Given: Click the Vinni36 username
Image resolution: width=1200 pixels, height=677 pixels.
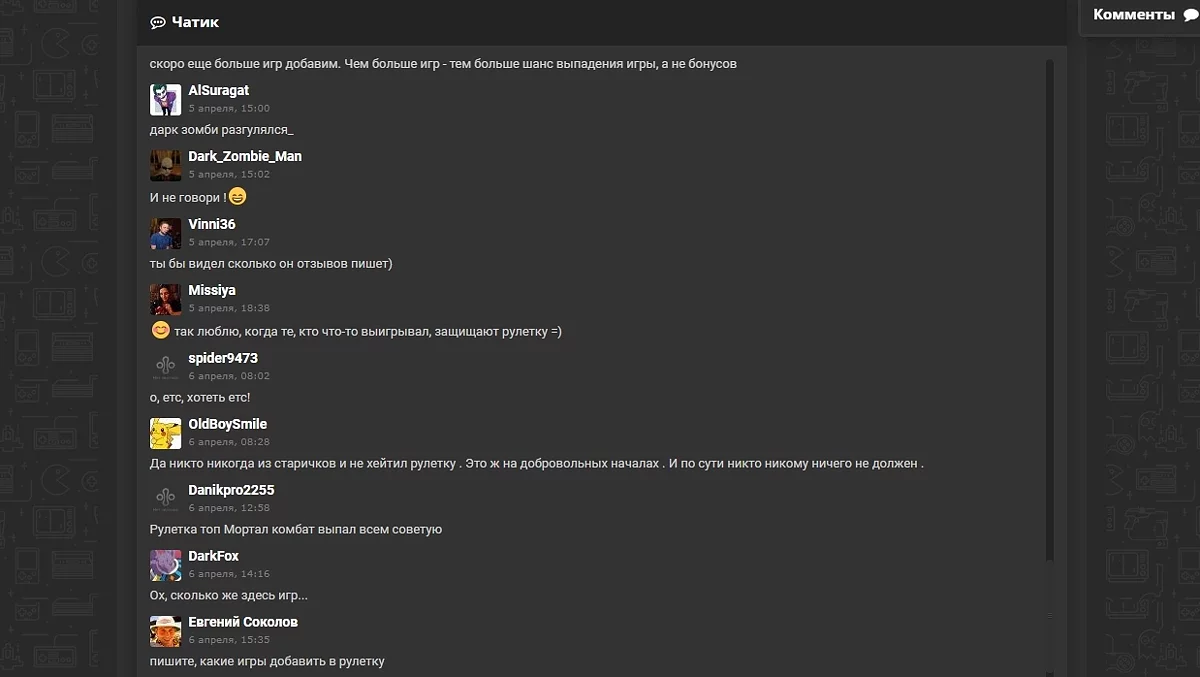Looking at the screenshot, I should pyautogui.click(x=211, y=224).
